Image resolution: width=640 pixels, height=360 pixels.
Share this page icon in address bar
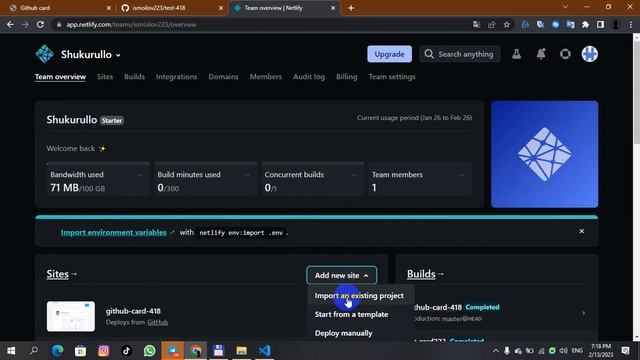click(x=491, y=24)
